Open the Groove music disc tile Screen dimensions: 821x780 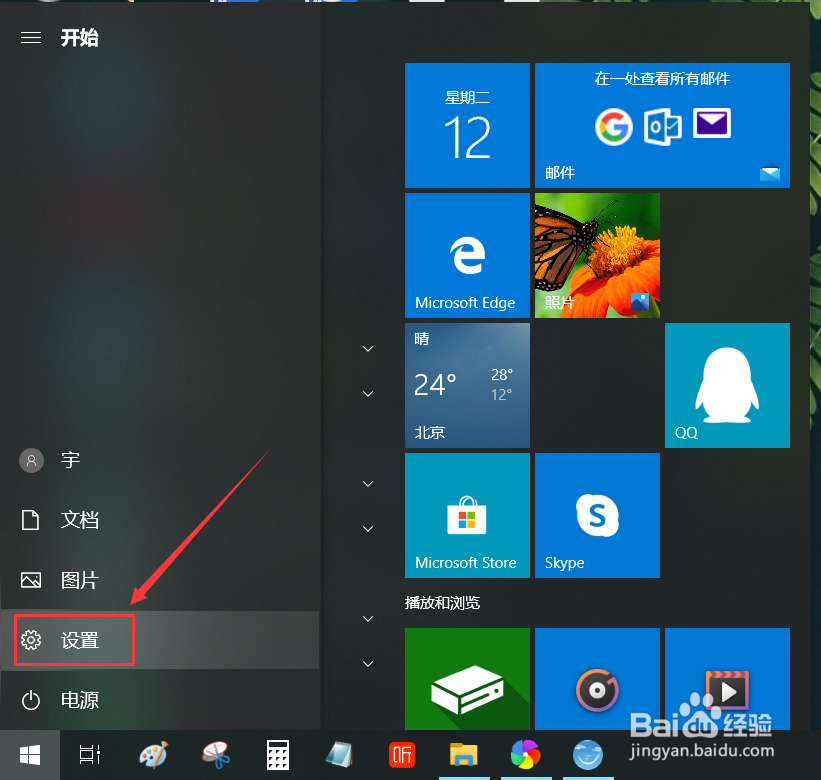(597, 679)
